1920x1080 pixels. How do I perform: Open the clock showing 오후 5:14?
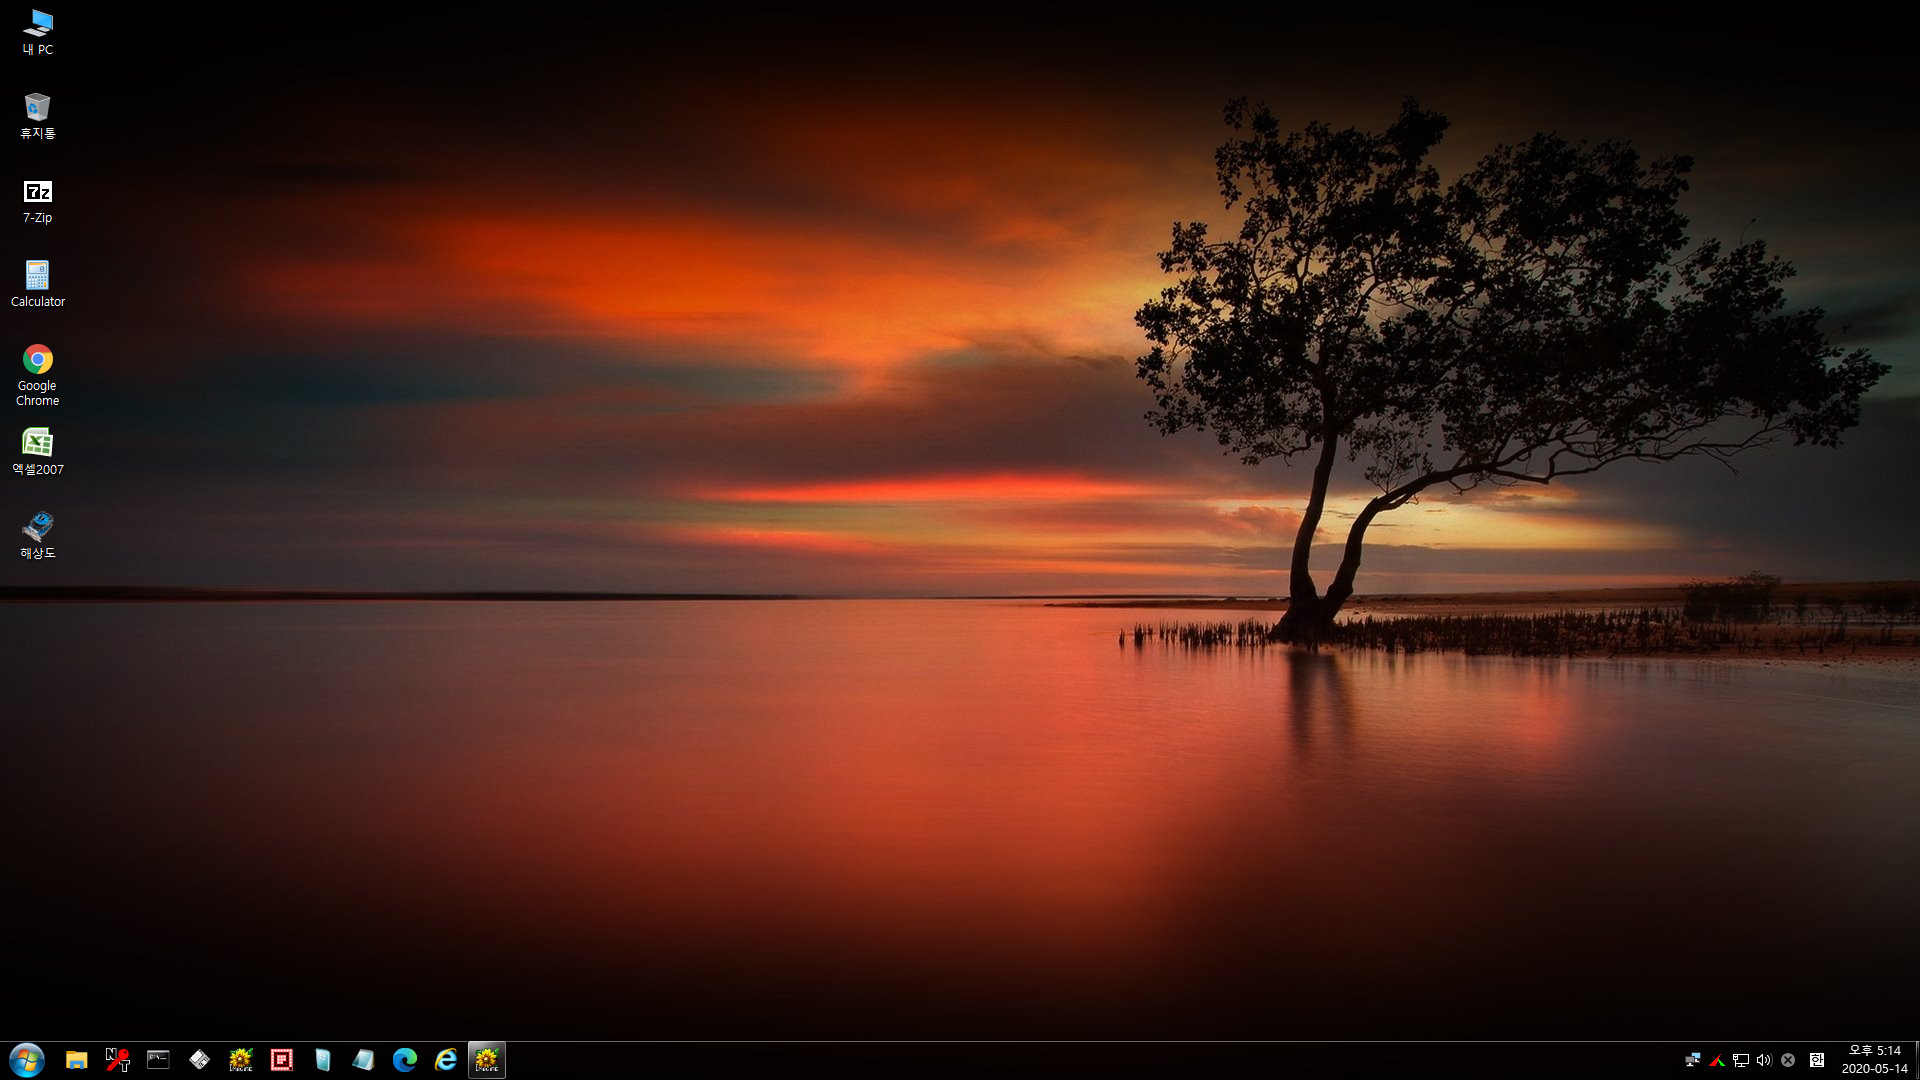pyautogui.click(x=1875, y=1060)
